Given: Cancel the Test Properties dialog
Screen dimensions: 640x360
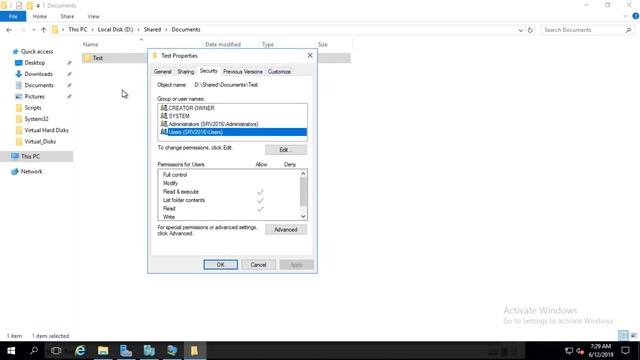Looking at the screenshot, I should [x=258, y=265].
